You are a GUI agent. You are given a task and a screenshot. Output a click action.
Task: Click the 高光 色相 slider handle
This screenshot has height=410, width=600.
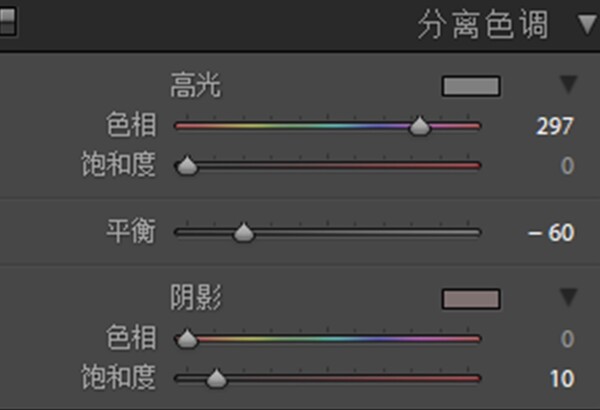pyautogui.click(x=420, y=126)
